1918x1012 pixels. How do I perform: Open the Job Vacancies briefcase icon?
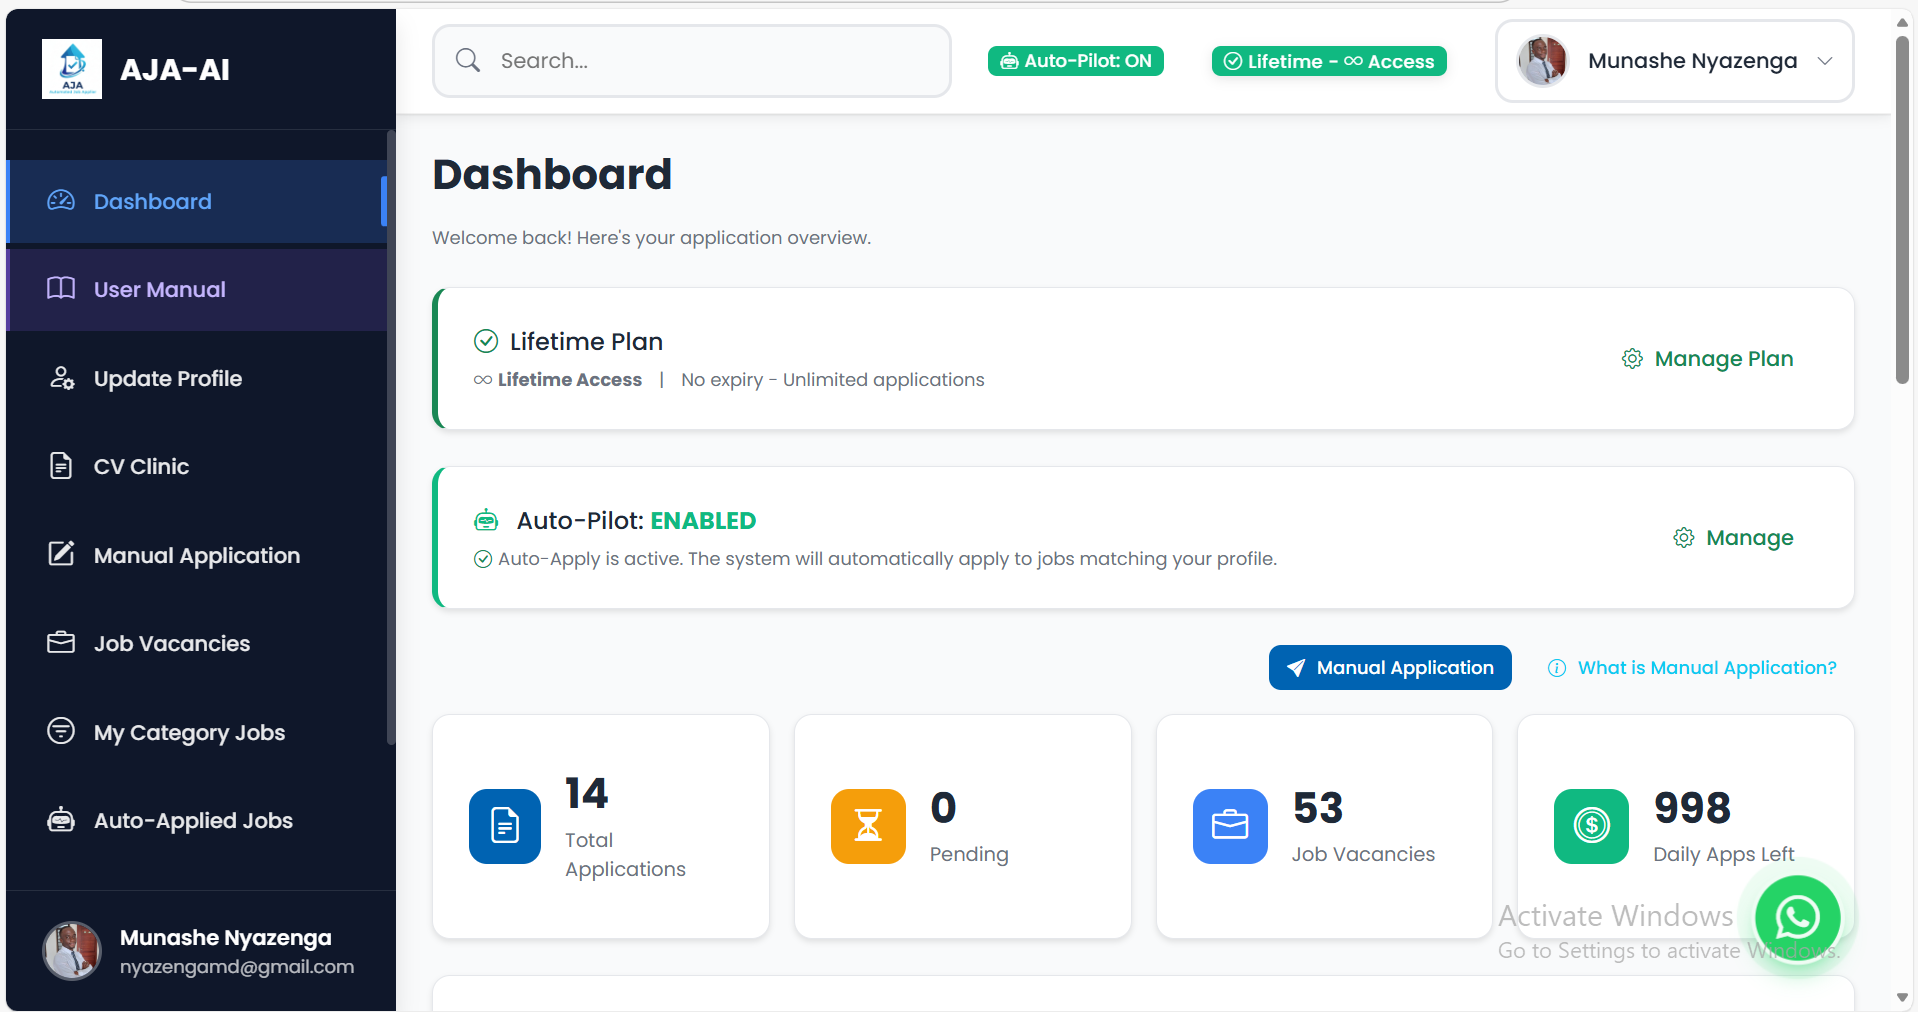[61, 643]
